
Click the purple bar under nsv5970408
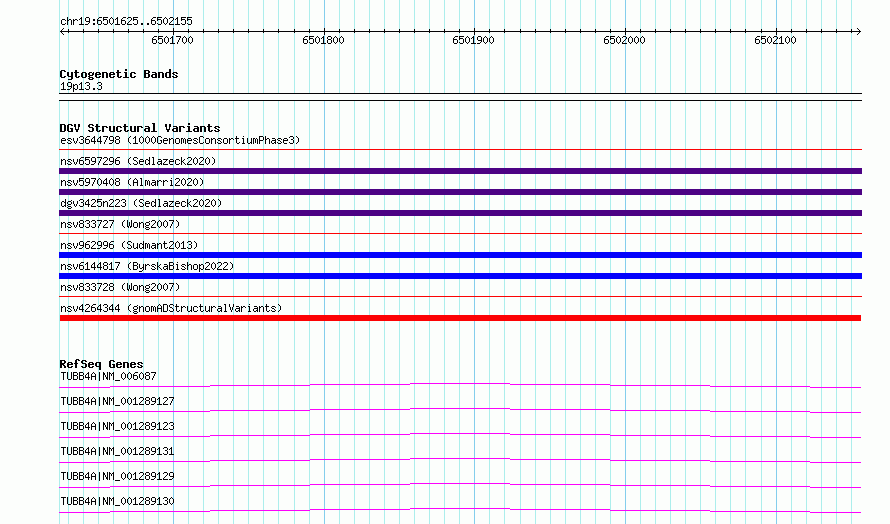460,192
